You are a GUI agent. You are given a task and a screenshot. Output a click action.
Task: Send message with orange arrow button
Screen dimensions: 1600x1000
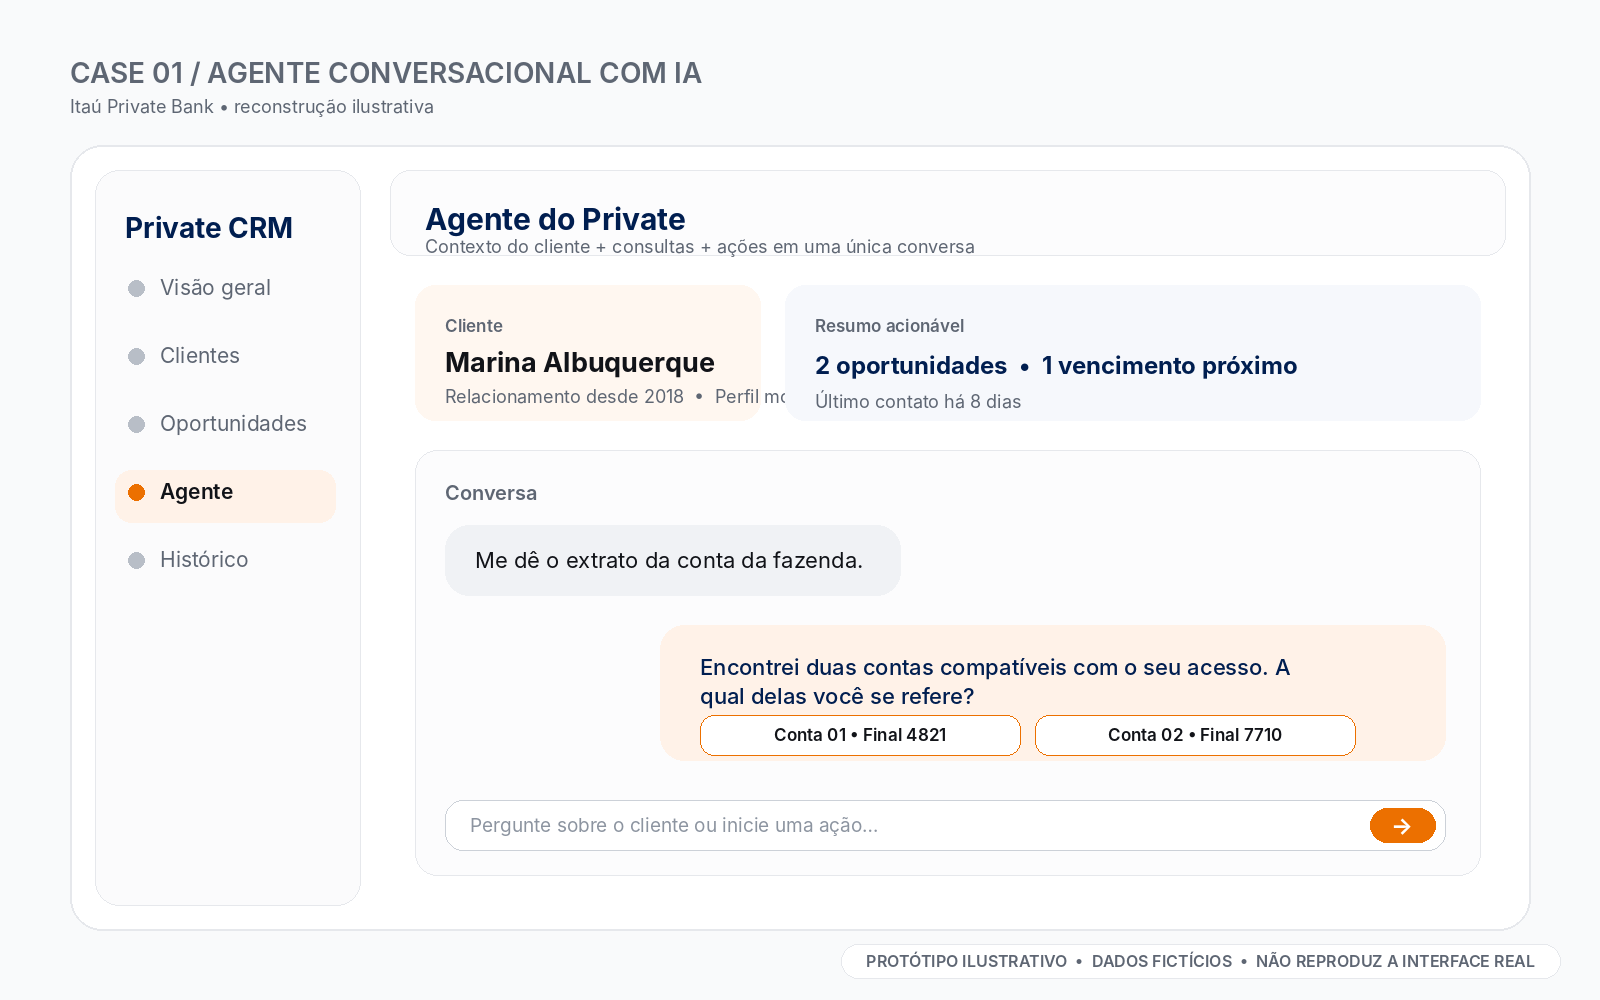coord(1402,826)
